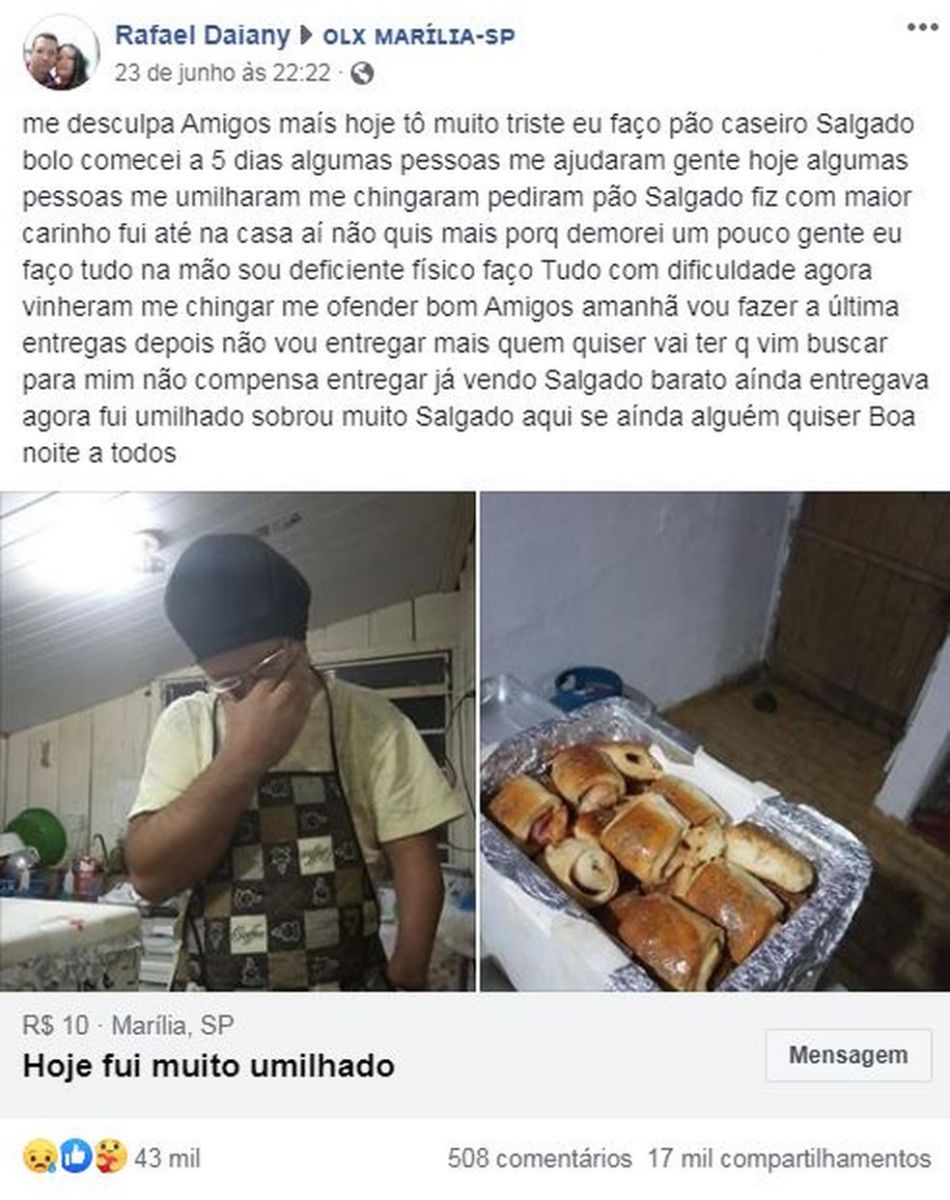Click the triangle arrow beside author name
Screen dimensions: 950x1200
coord(305,37)
